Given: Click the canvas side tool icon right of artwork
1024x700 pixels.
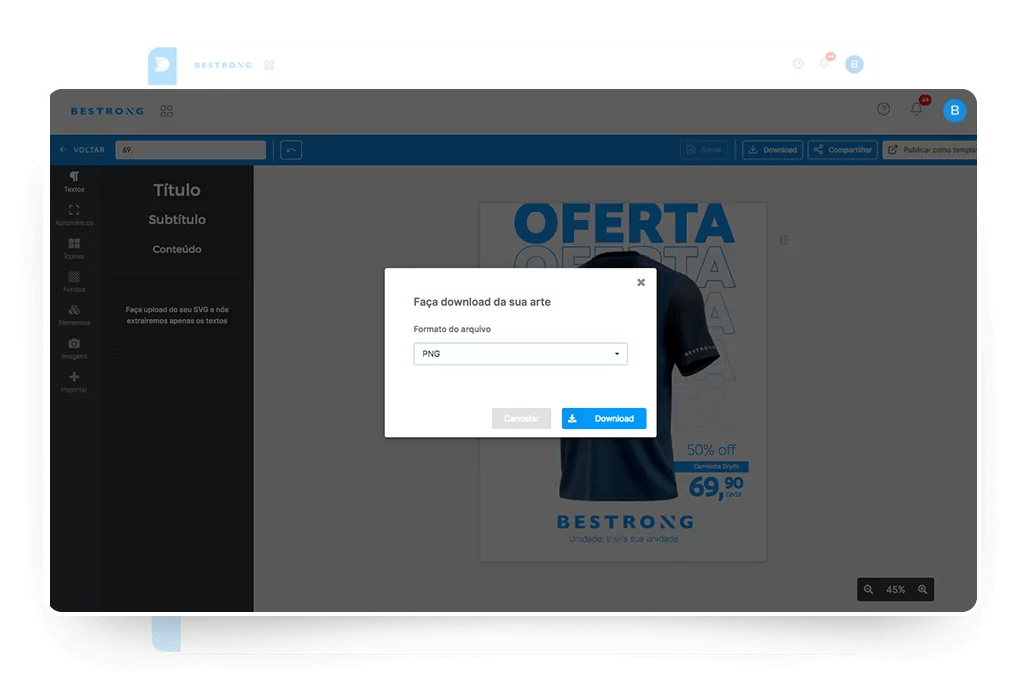Looking at the screenshot, I should (x=784, y=240).
